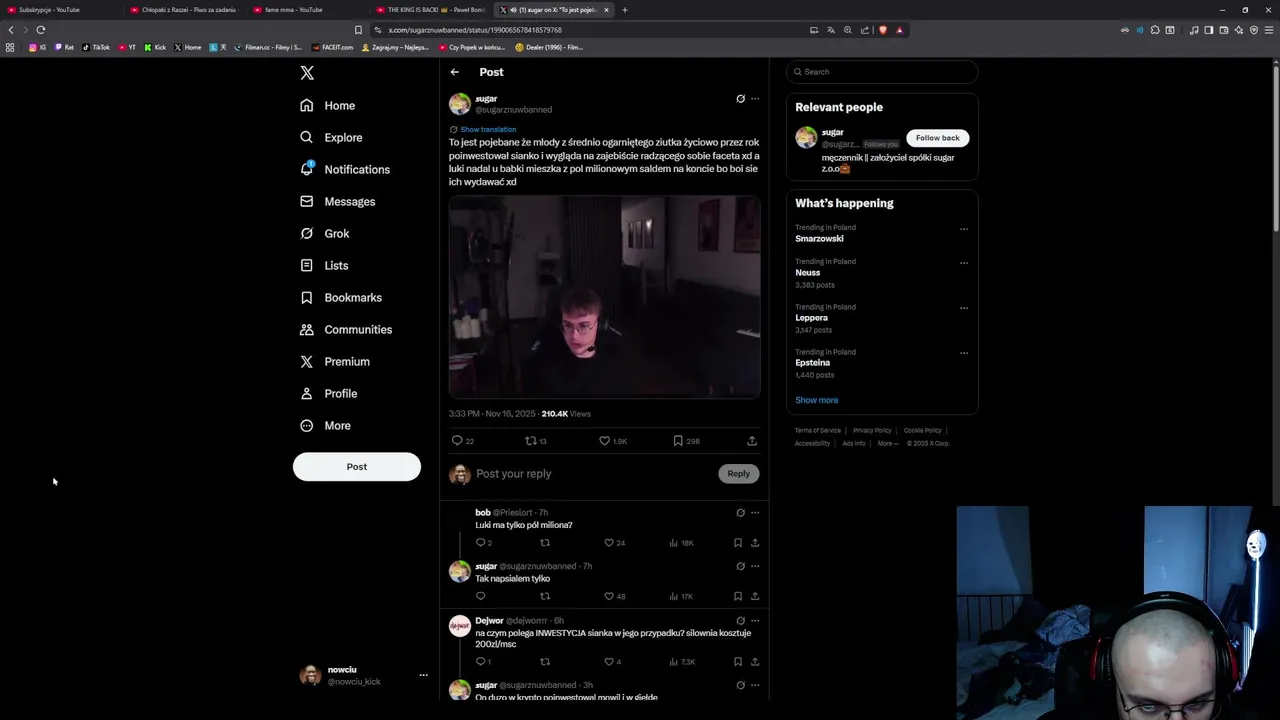Viewport: 1280px width, 720px height.
Task: Share the main post
Action: (752, 441)
